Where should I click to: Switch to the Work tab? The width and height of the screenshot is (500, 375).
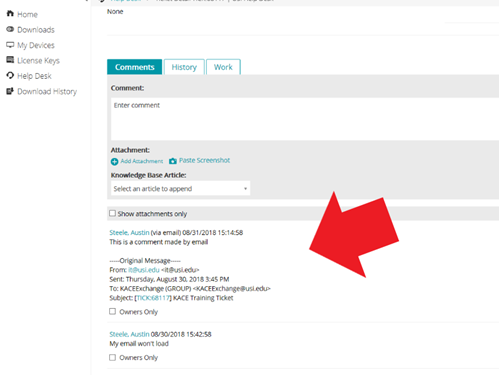coord(223,67)
